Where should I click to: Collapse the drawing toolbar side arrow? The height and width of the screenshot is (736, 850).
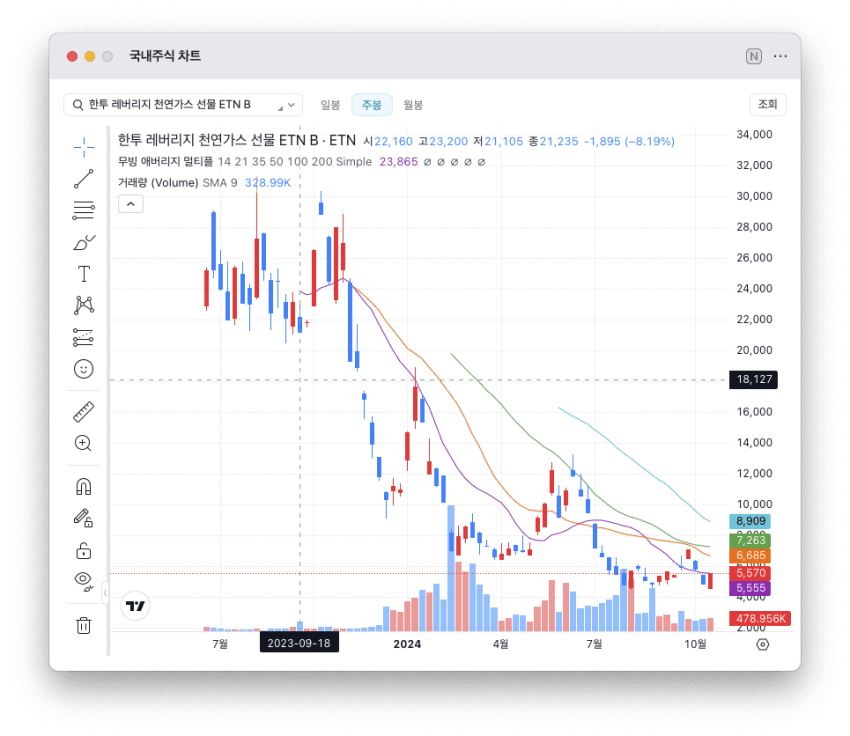(x=105, y=593)
